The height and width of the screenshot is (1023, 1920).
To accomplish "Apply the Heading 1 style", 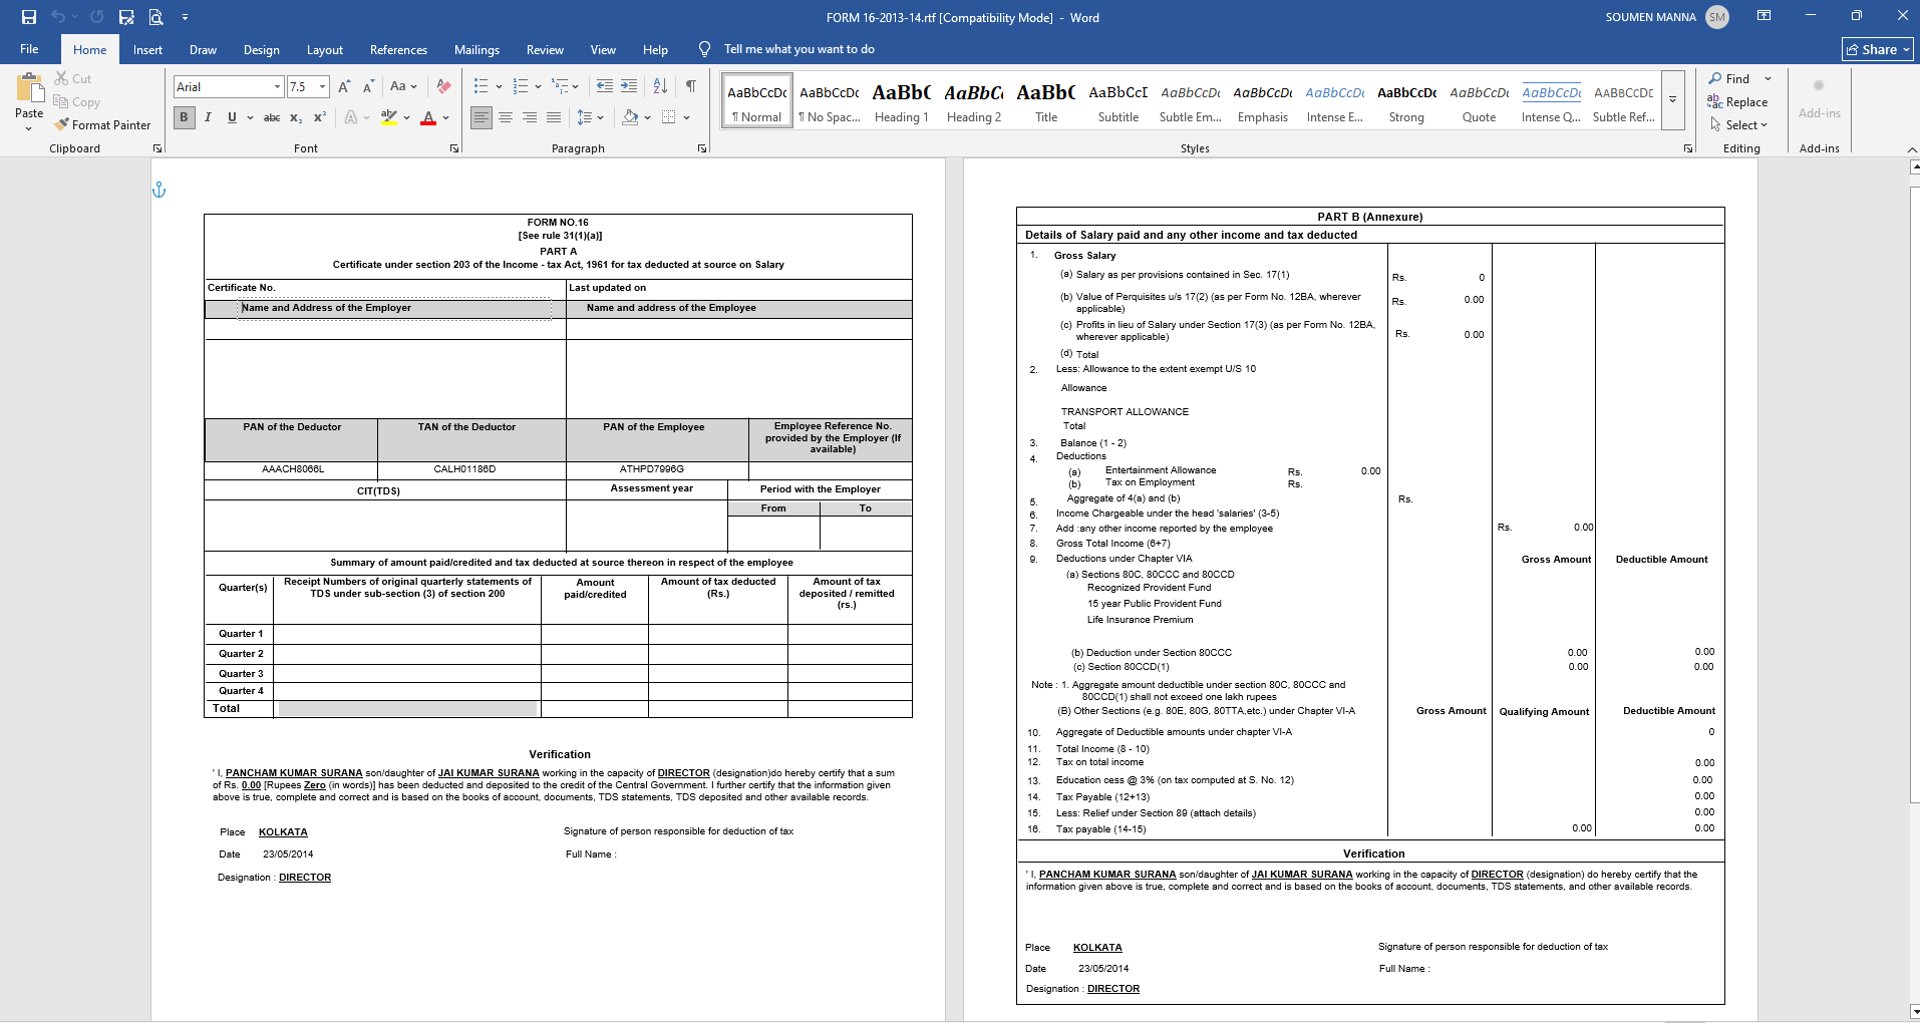I will [x=901, y=102].
